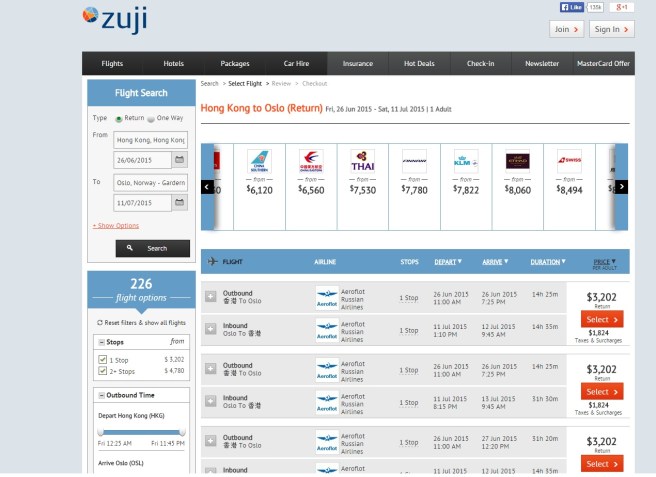
Task: Expand first Outbound flight details
Action: point(210,297)
